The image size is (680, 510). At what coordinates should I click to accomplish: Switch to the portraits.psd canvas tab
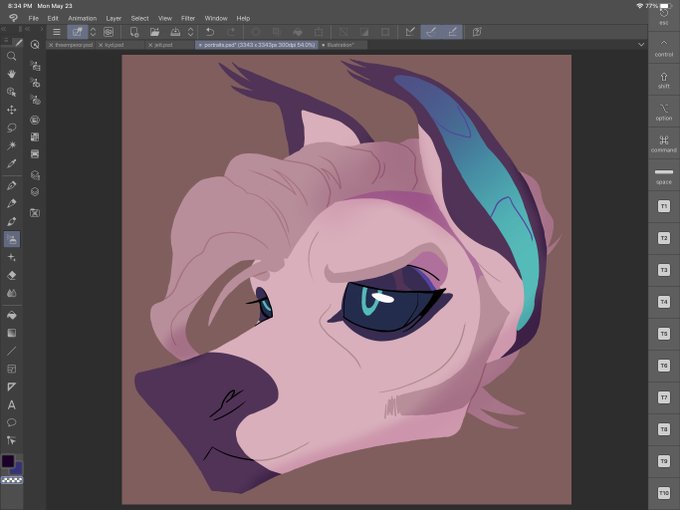point(257,45)
